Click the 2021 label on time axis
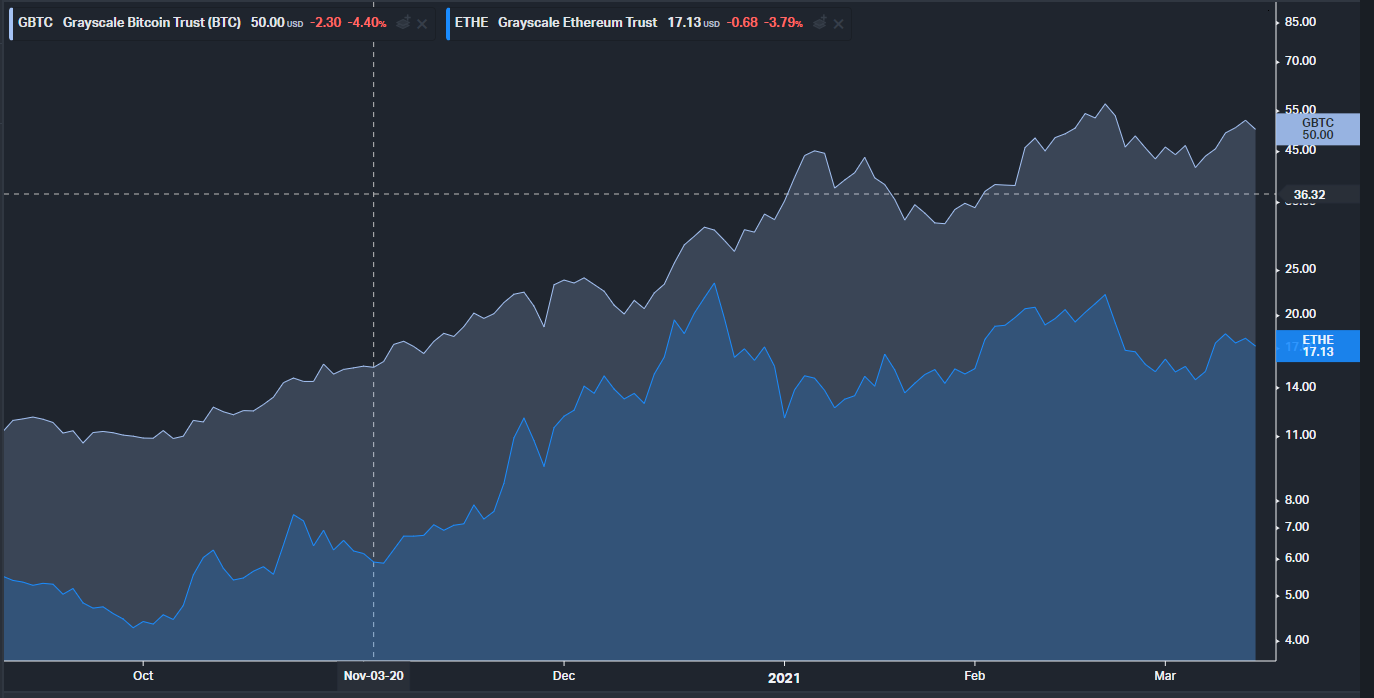The image size is (1374, 698). 784,677
